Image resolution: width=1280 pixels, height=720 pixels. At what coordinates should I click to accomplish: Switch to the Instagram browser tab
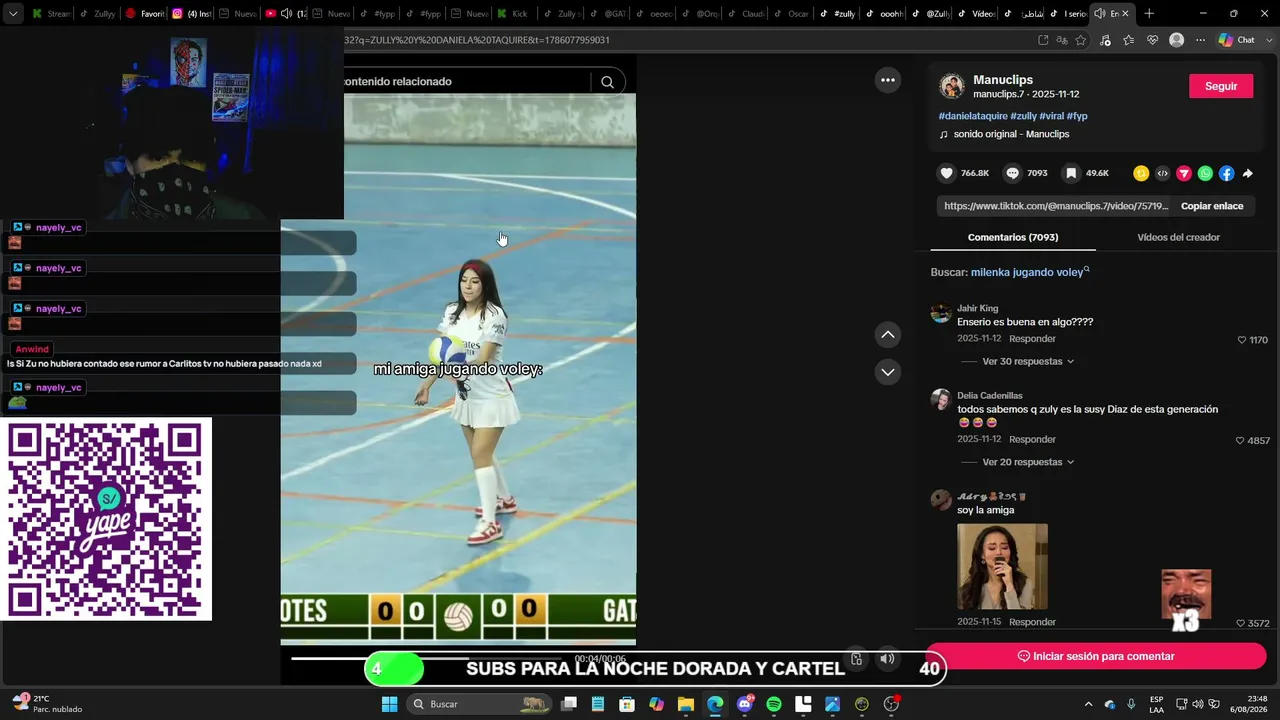(191, 14)
